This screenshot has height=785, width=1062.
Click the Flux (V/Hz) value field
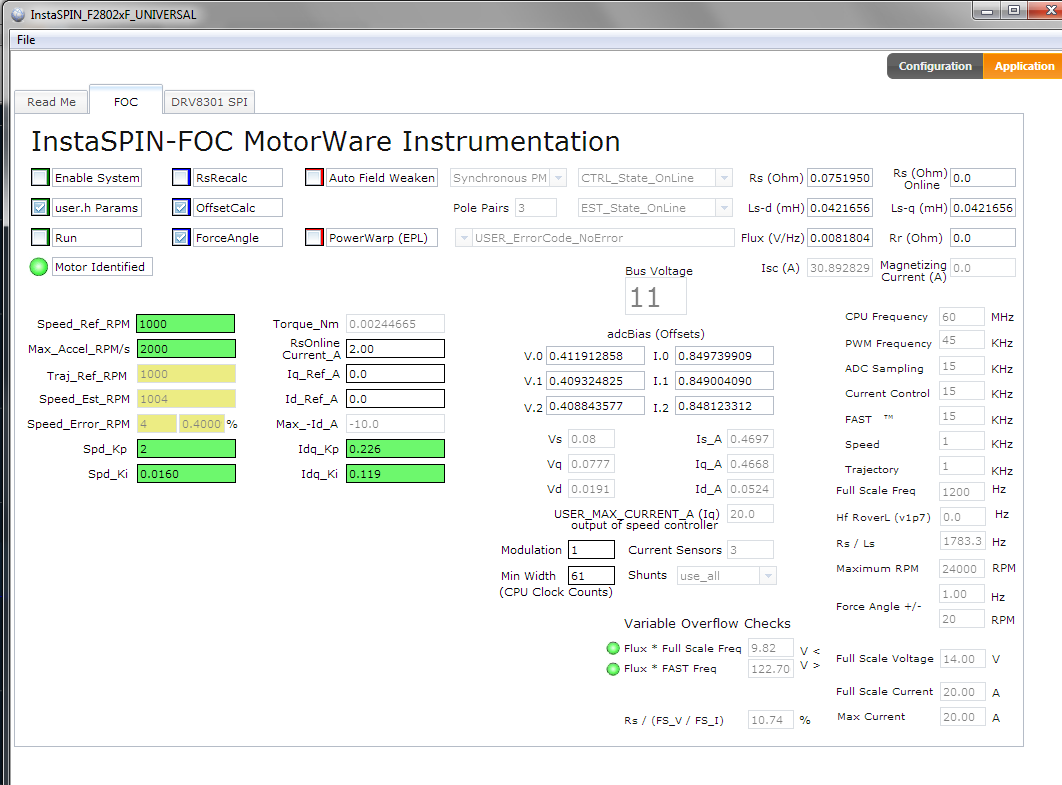(x=840, y=238)
